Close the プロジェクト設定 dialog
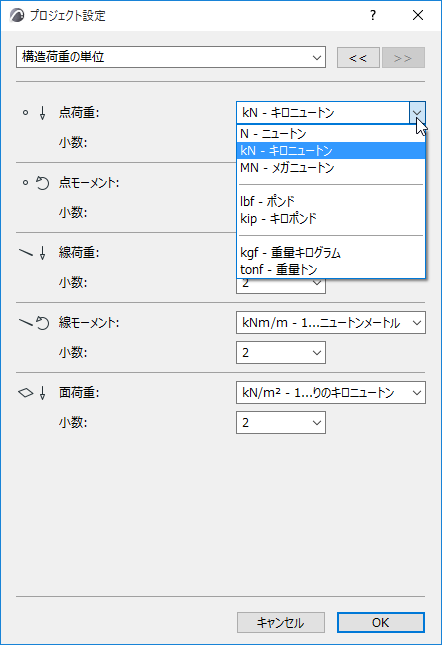442x645 pixels. point(418,16)
